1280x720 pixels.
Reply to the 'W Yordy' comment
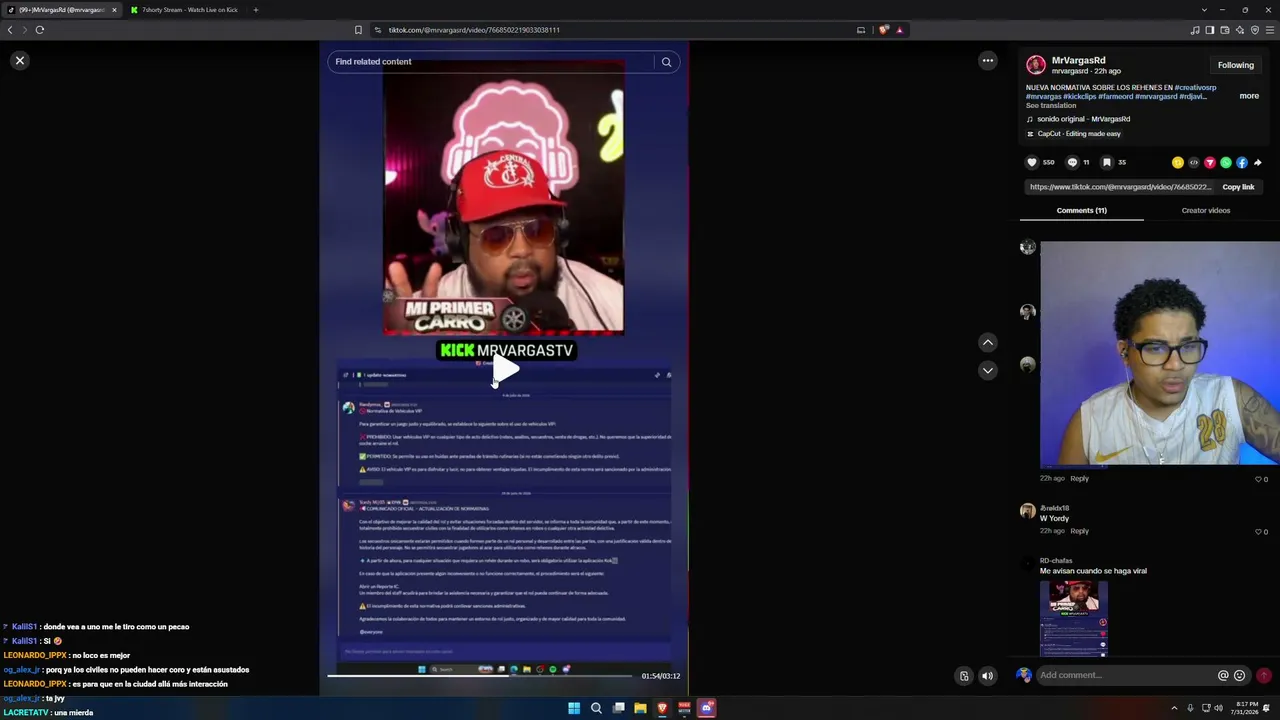point(1079,531)
